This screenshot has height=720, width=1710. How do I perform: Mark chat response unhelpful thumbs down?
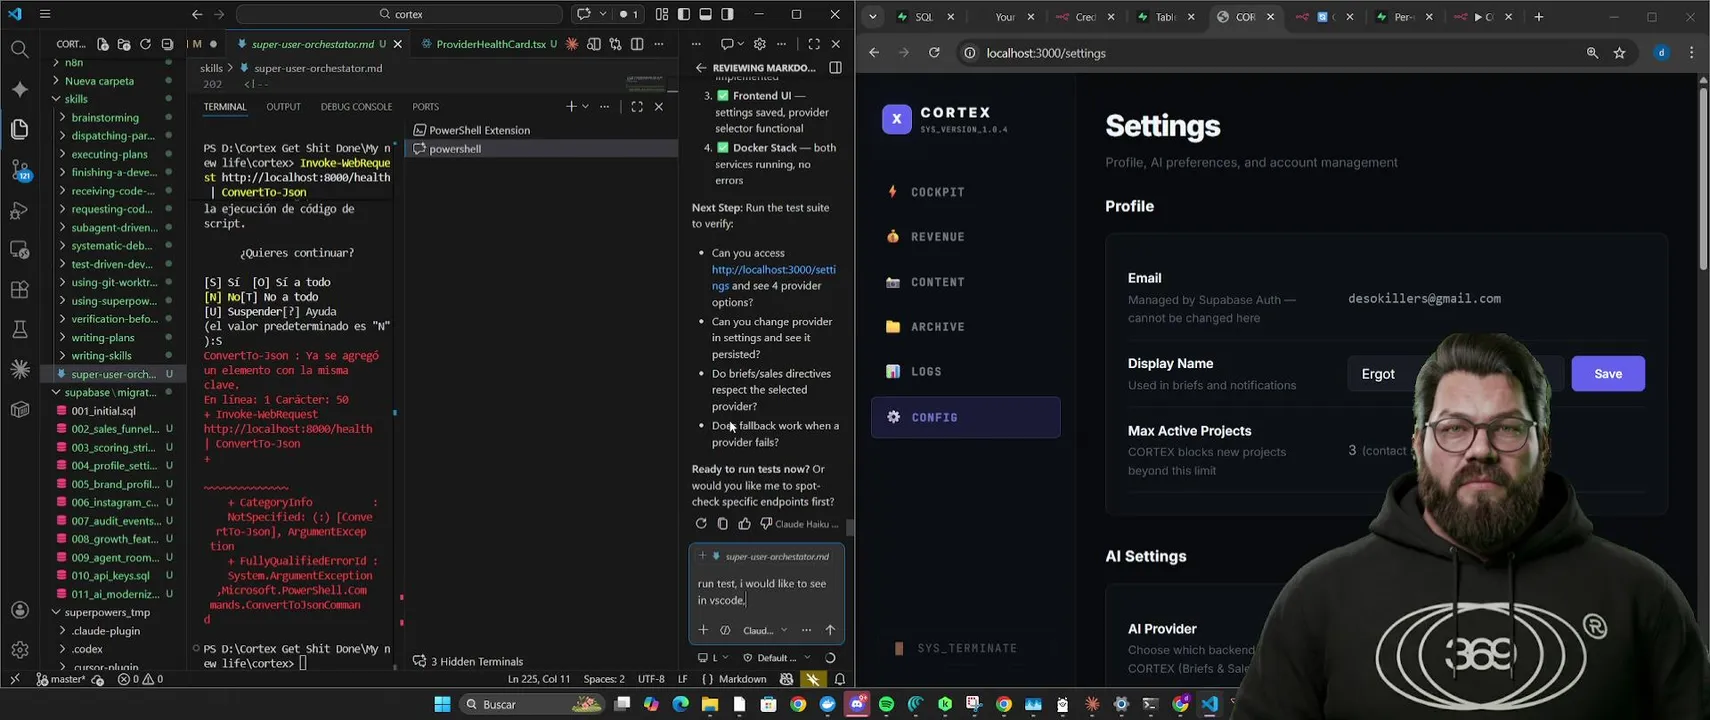coord(766,523)
